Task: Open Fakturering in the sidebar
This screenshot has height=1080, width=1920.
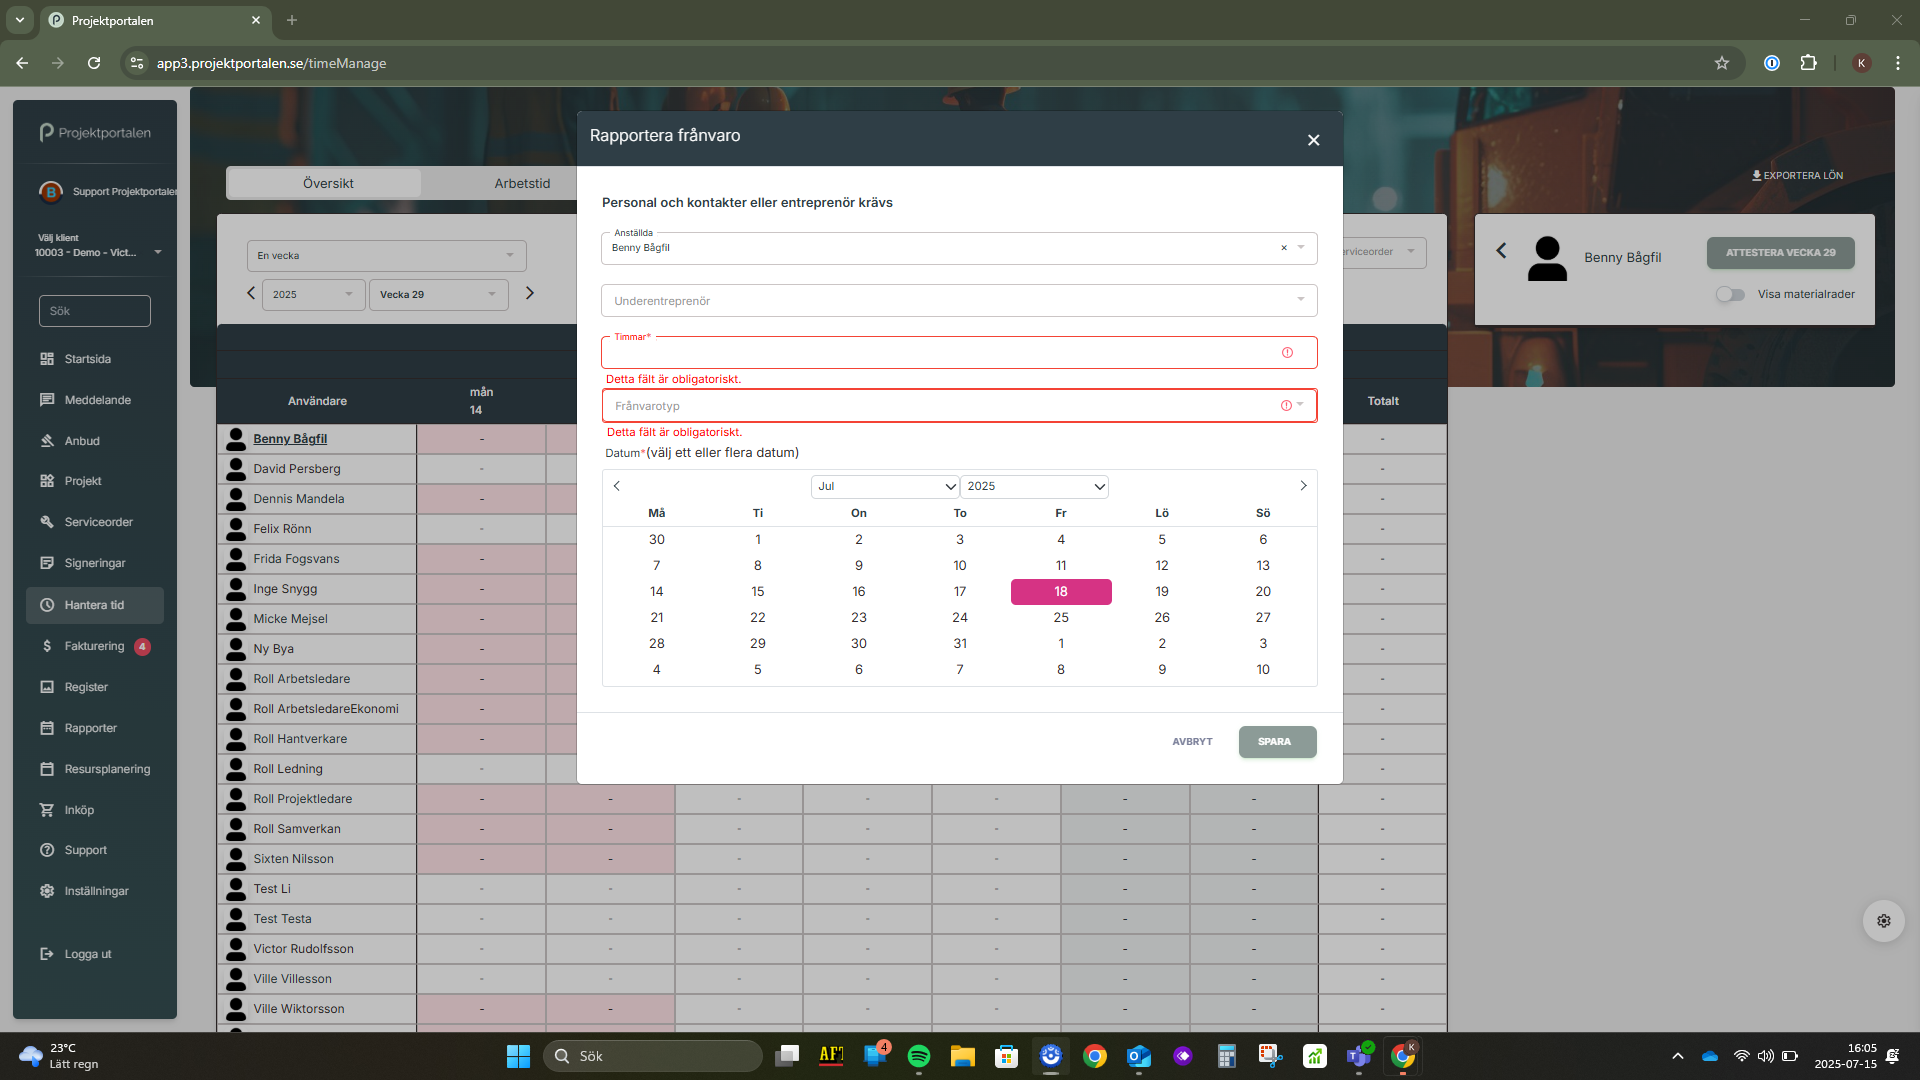Action: (94, 646)
